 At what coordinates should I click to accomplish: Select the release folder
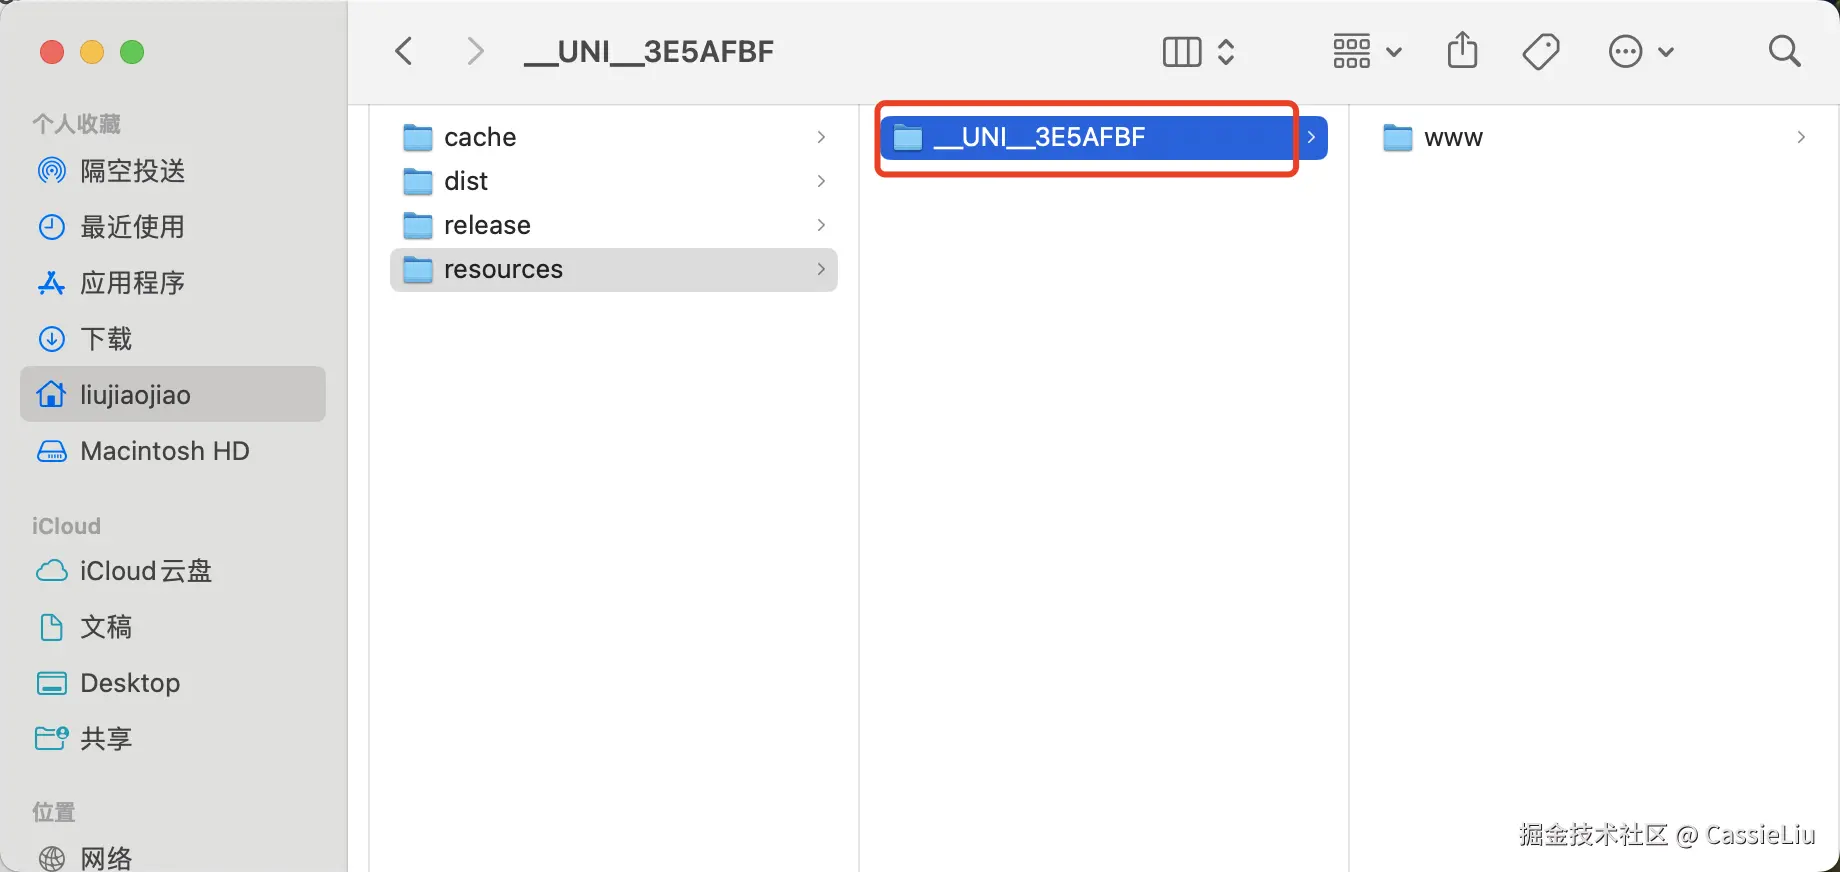(x=487, y=225)
